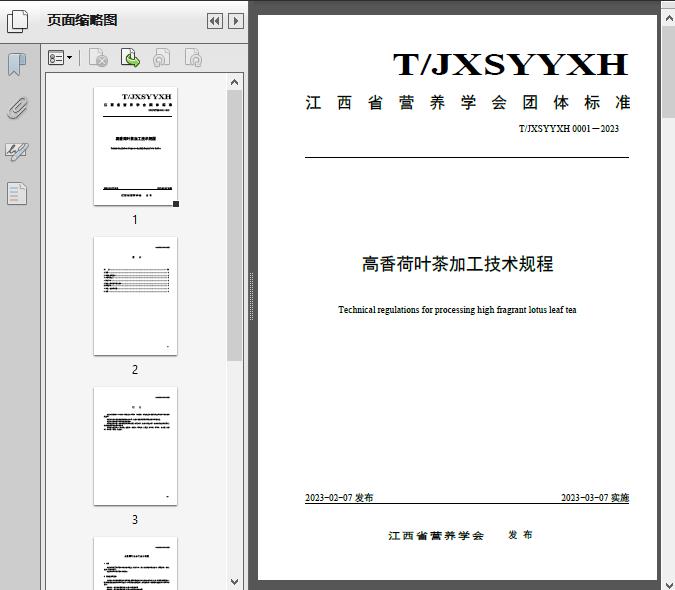Image resolution: width=675 pixels, height=590 pixels.
Task: Click the extract pages green arrow icon
Action: point(130,58)
